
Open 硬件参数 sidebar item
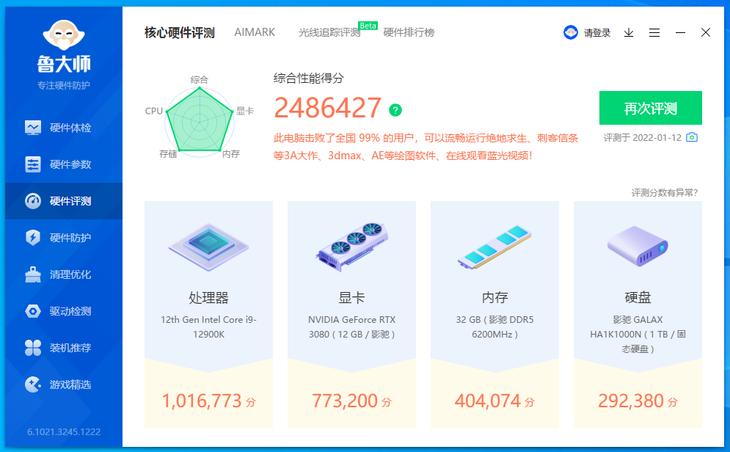tap(64, 164)
